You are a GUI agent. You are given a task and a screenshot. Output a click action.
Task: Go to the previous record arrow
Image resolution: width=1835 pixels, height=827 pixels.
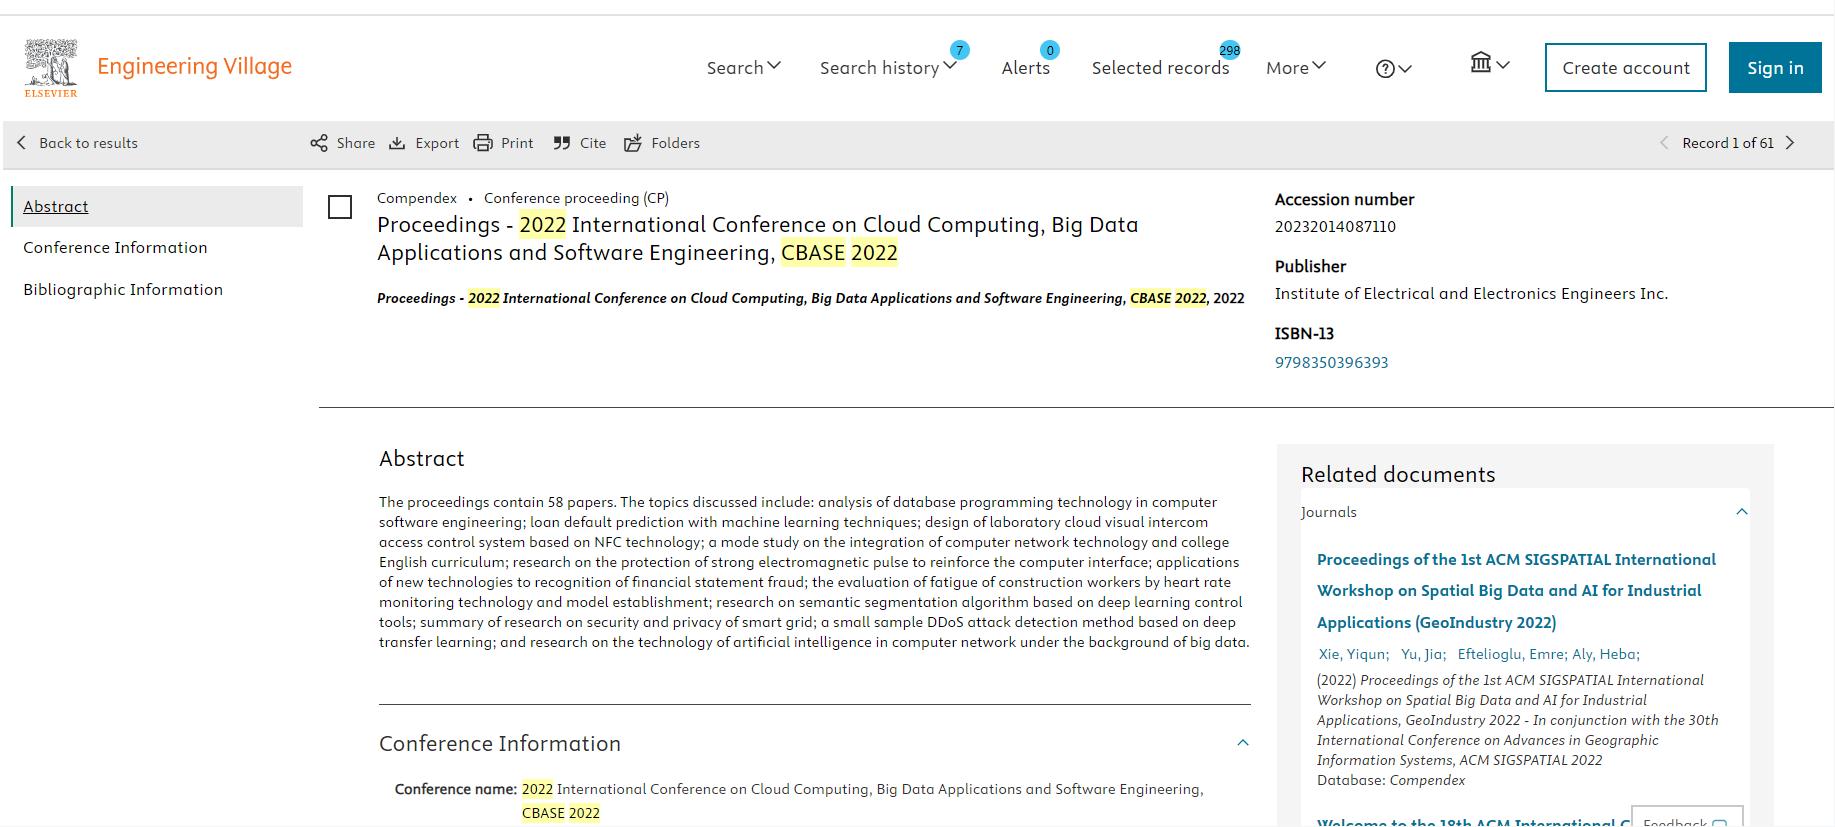[x=1664, y=143]
